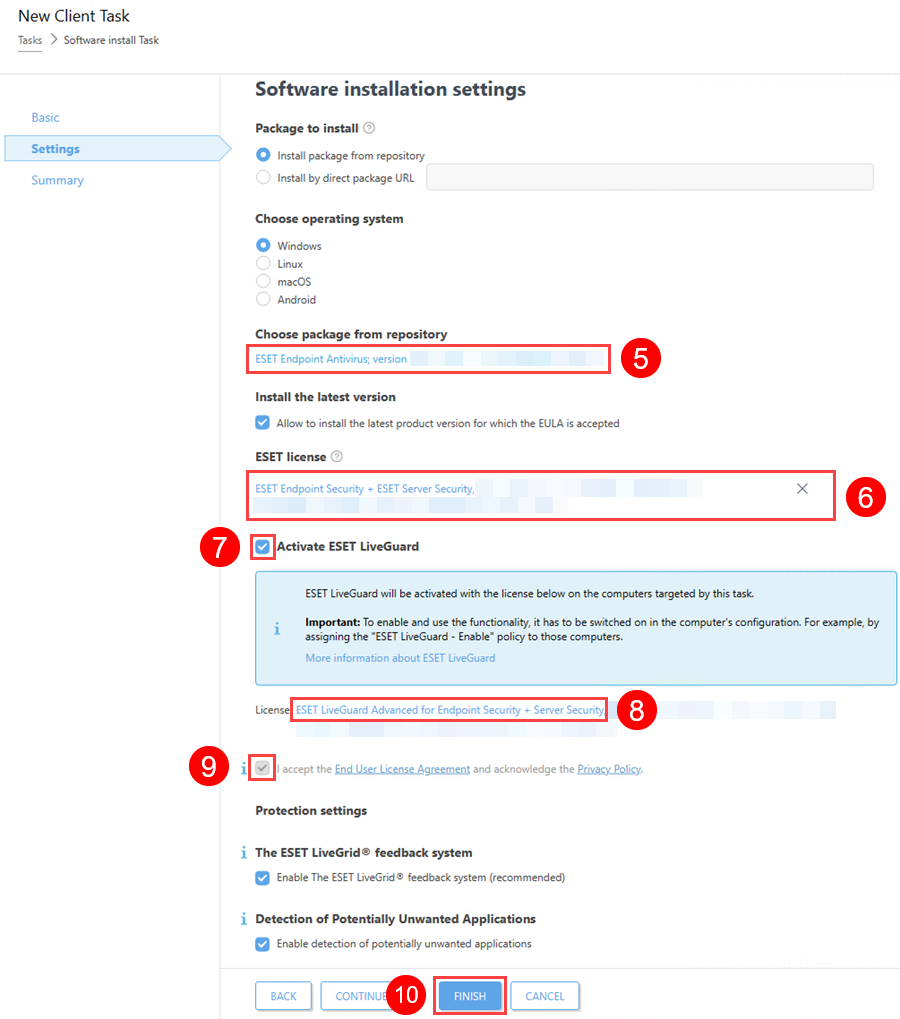Open help icon beside ESET license
The image size is (900, 1019).
(x=337, y=456)
